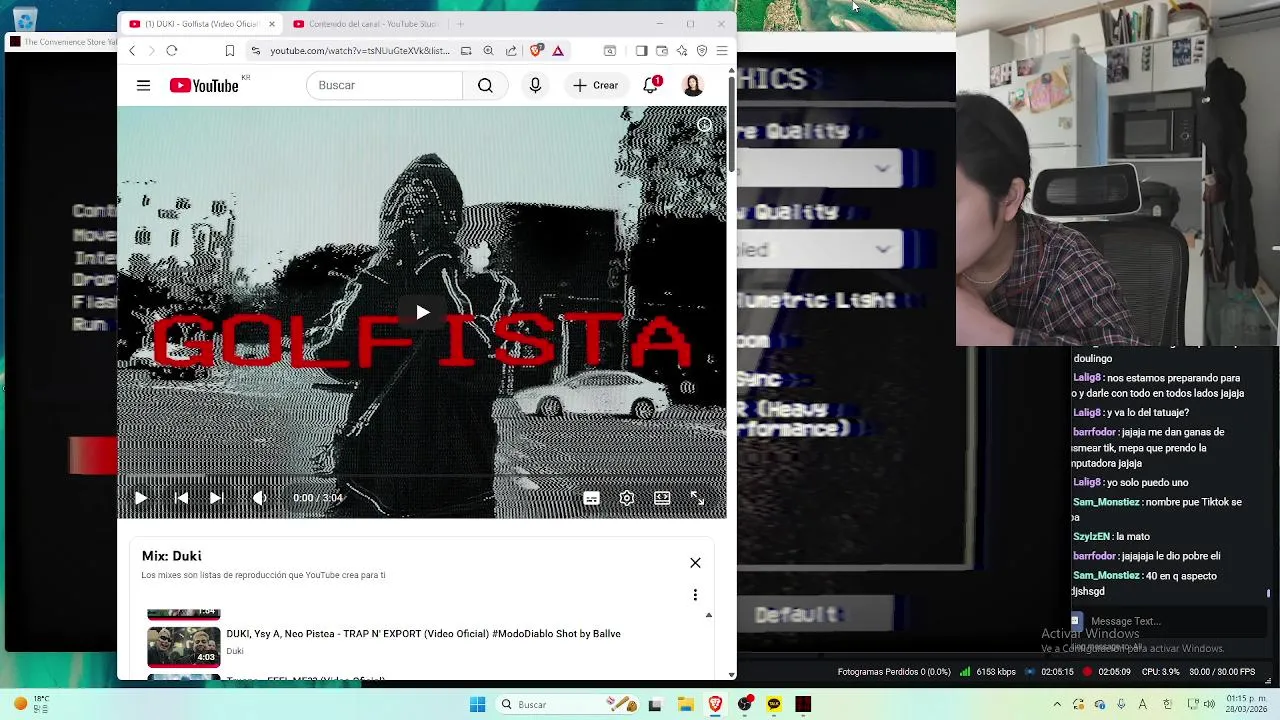Click the DUKI, Ysy A, Neo Pistea video title
The height and width of the screenshot is (720, 1280).
(423, 634)
